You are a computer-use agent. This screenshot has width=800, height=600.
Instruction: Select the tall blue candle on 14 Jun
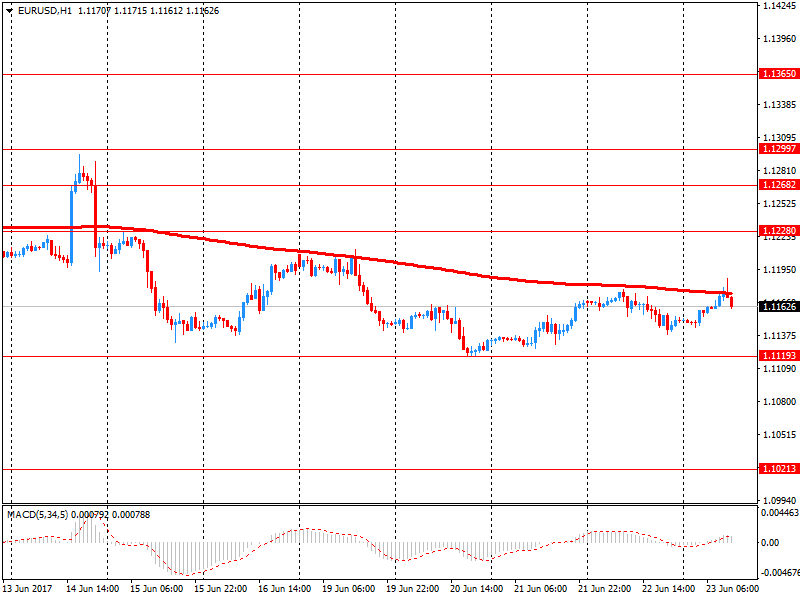pos(71,228)
